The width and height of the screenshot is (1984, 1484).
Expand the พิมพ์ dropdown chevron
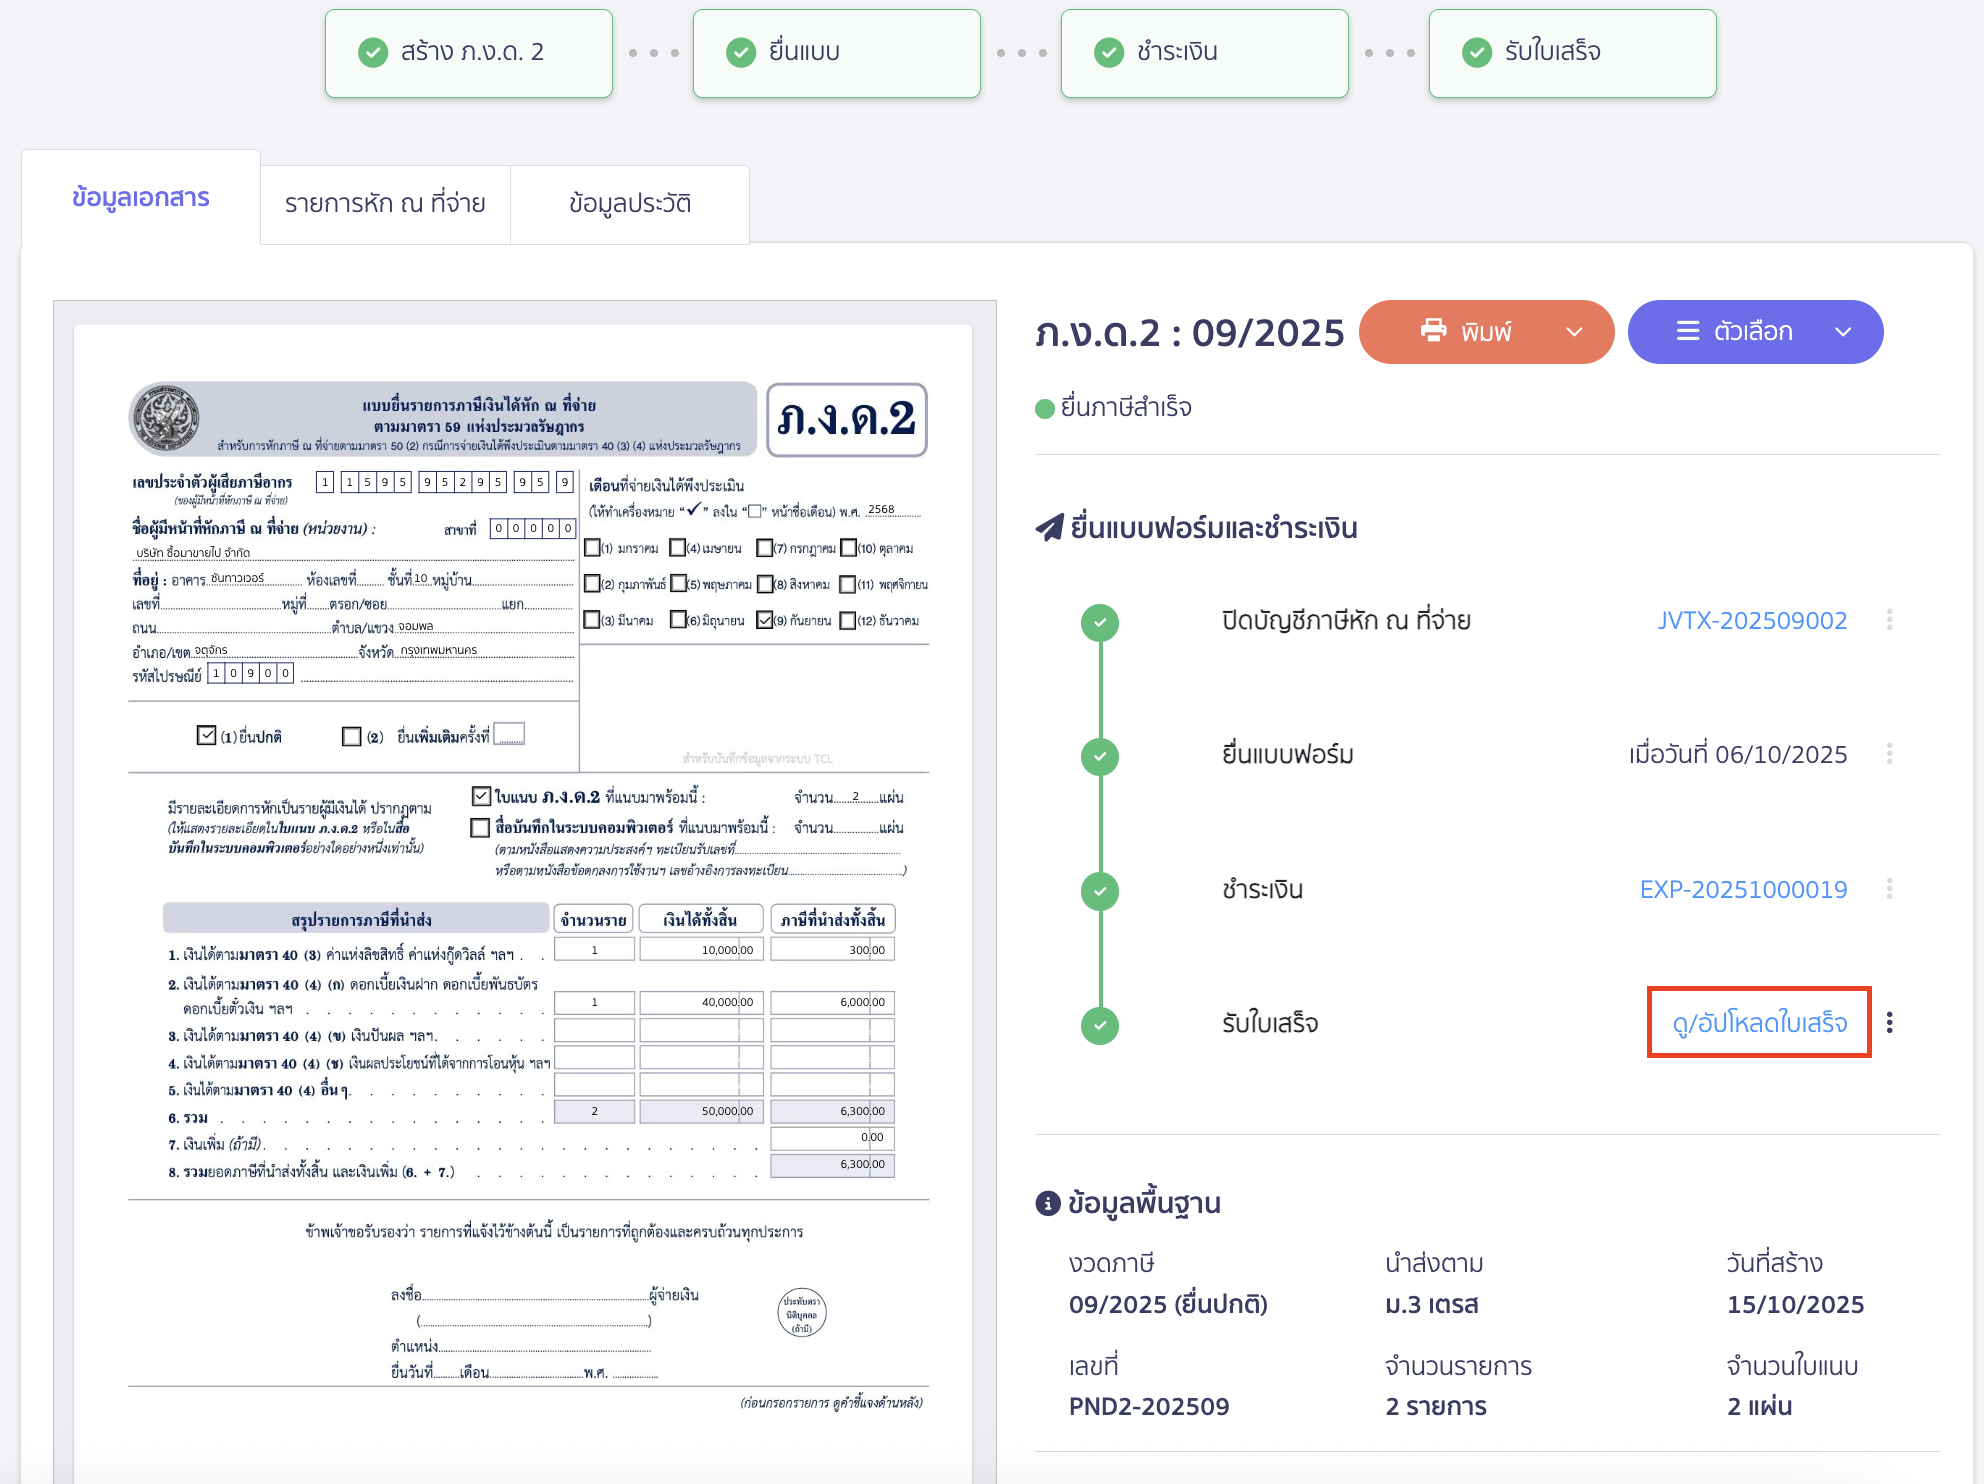tap(1574, 332)
